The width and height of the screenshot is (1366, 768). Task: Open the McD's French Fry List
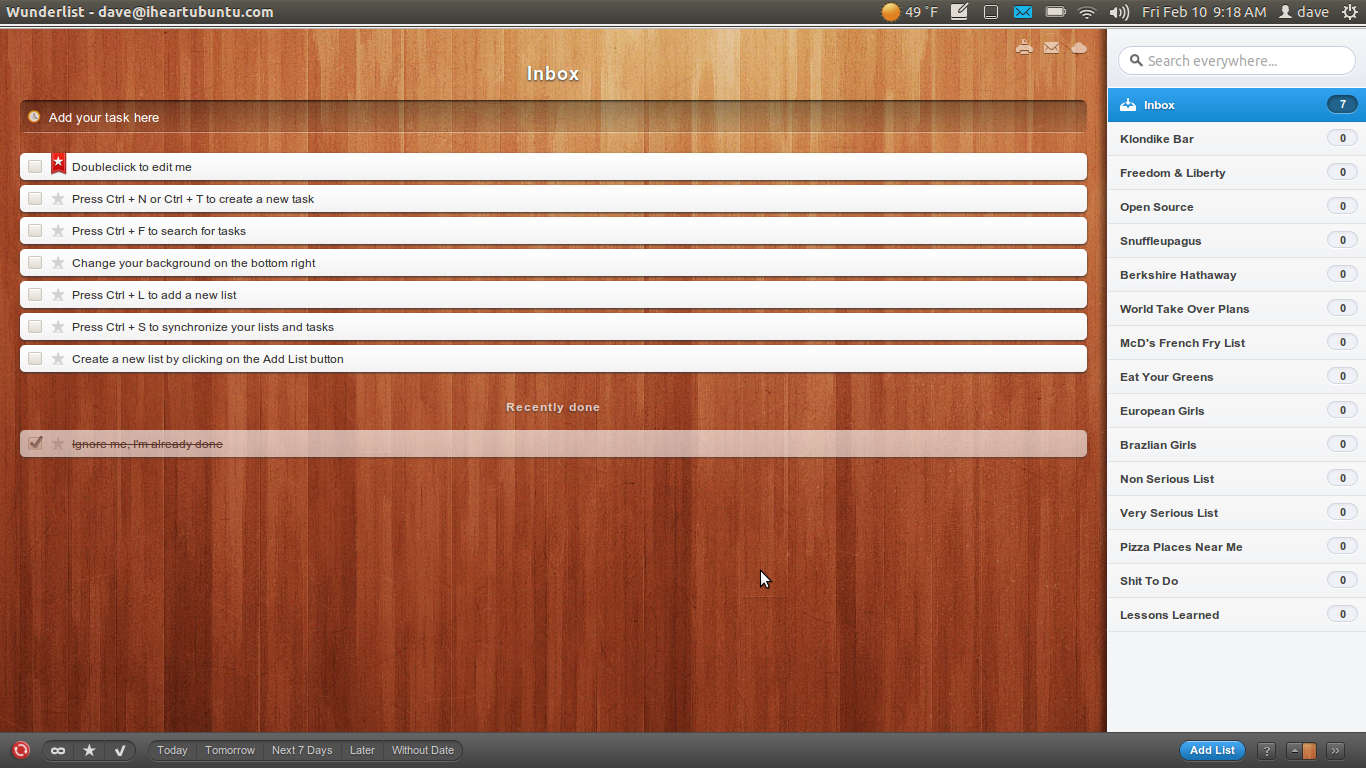(1236, 343)
